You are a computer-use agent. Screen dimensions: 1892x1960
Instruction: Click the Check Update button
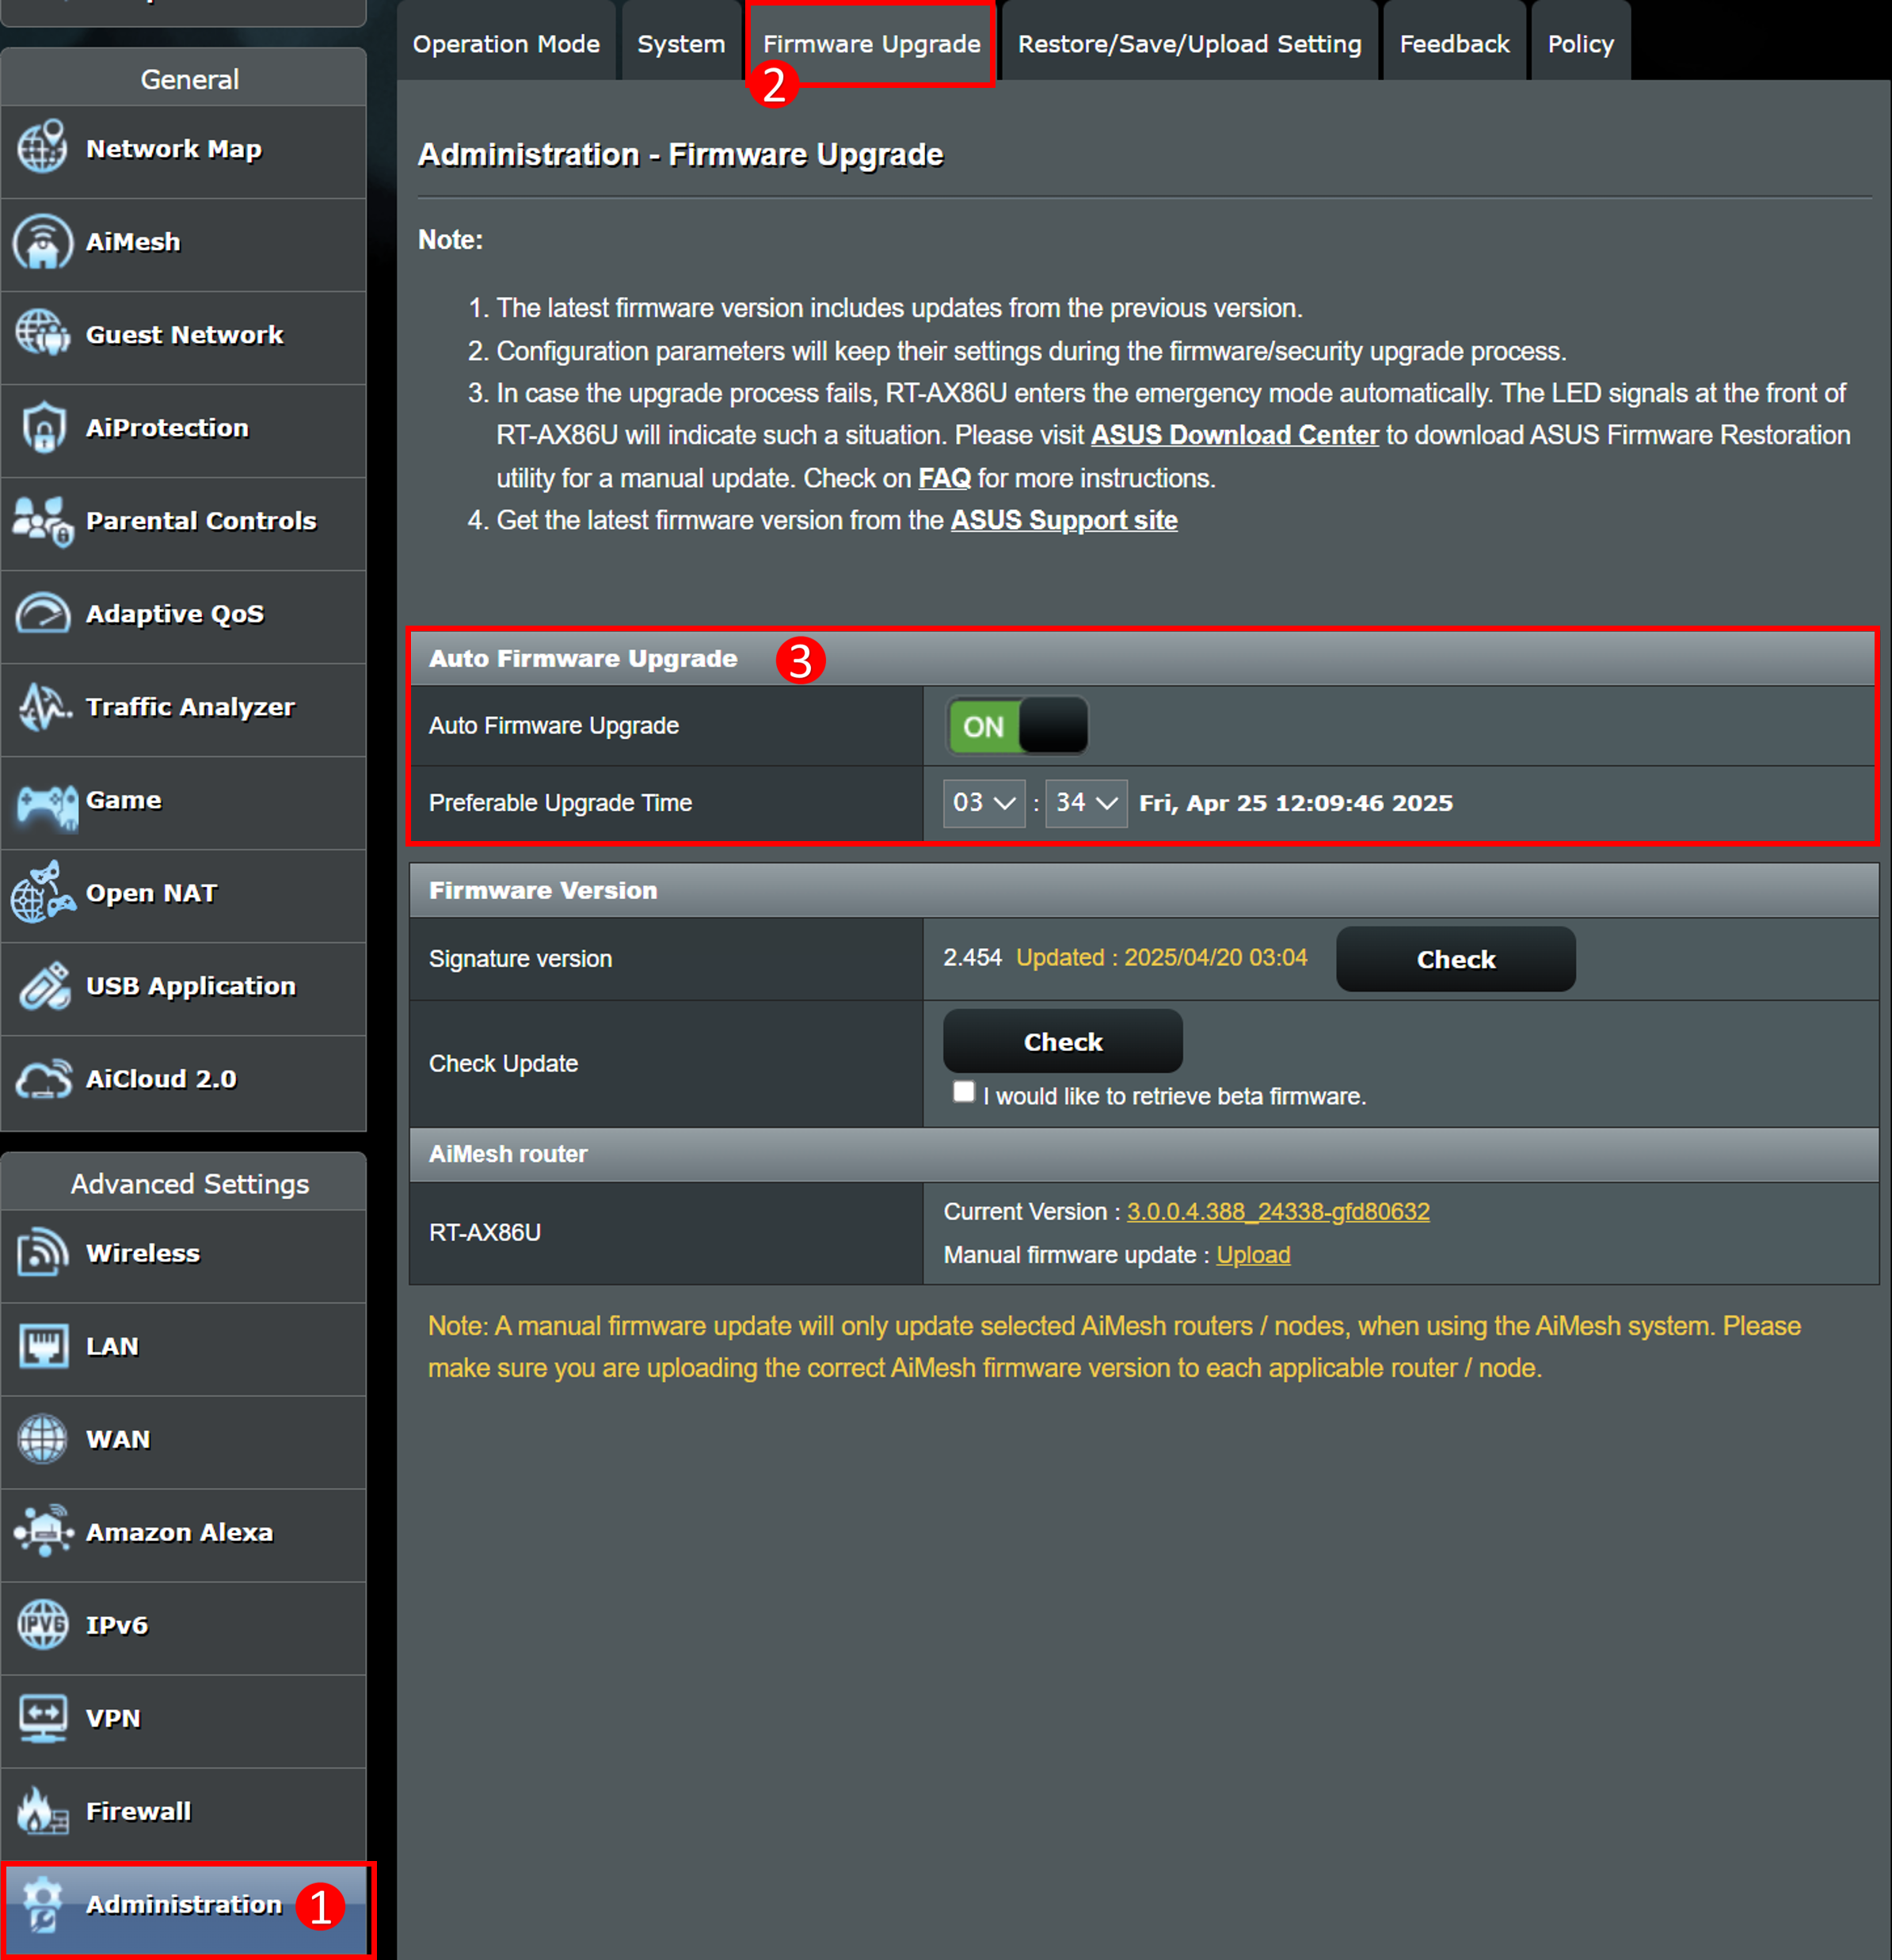(1063, 1041)
